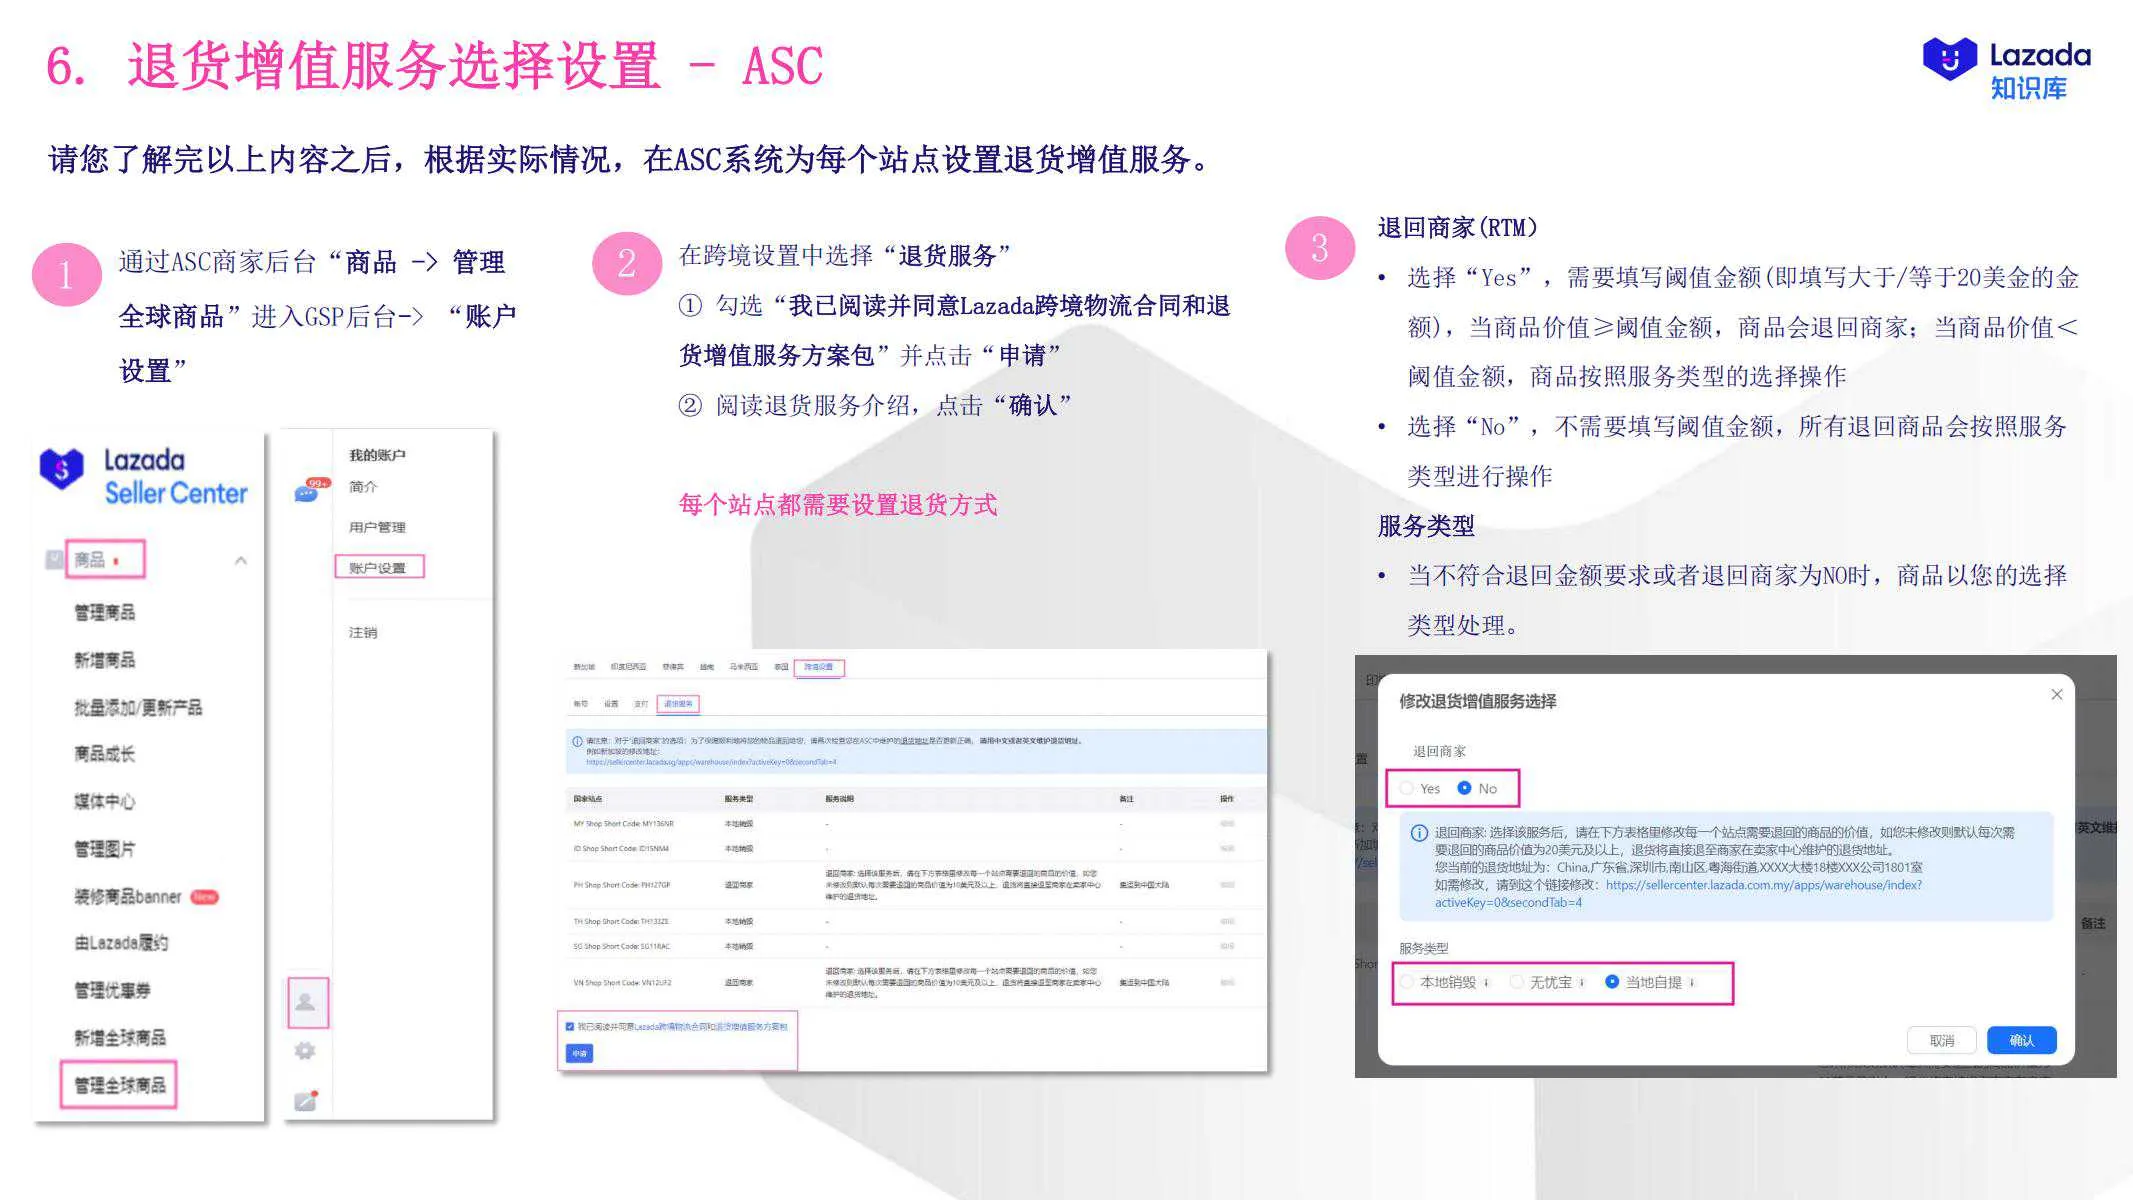Collapse the 商品 menu chevron arrow

click(240, 560)
